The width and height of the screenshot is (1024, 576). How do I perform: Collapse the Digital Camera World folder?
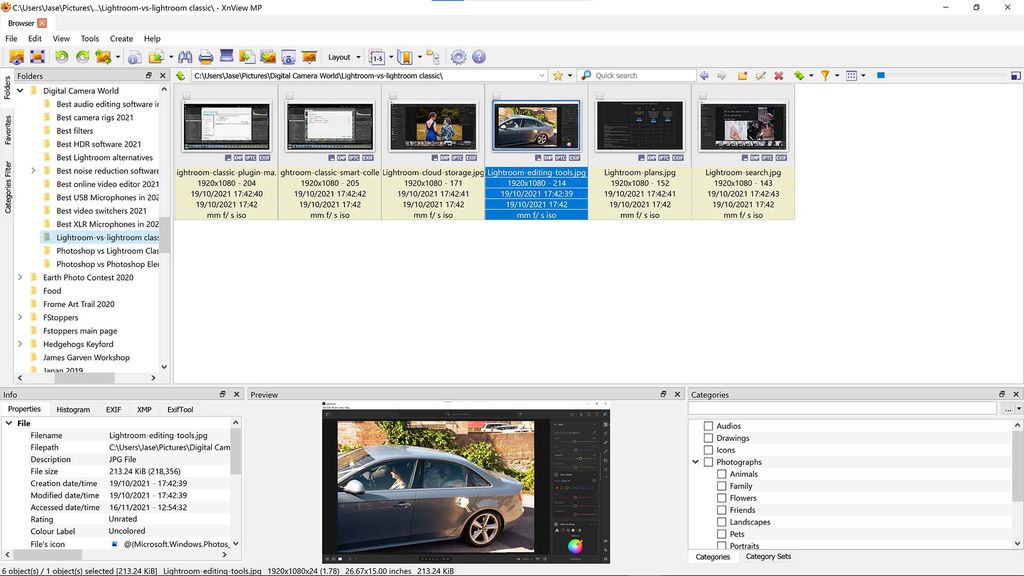[x=21, y=90]
